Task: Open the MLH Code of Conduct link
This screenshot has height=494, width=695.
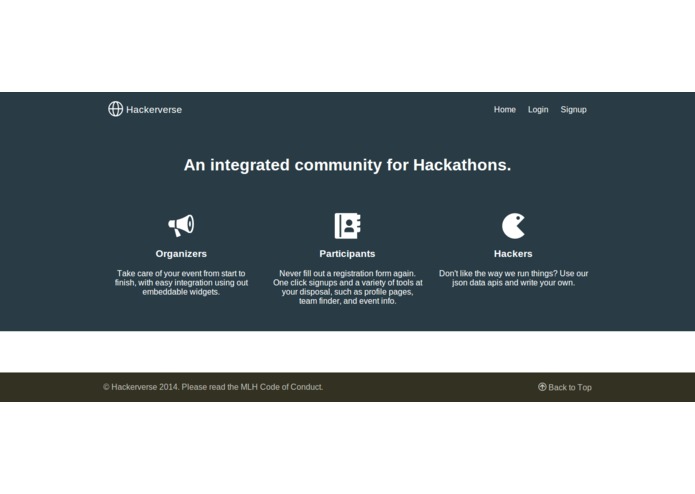Action: coord(281,387)
